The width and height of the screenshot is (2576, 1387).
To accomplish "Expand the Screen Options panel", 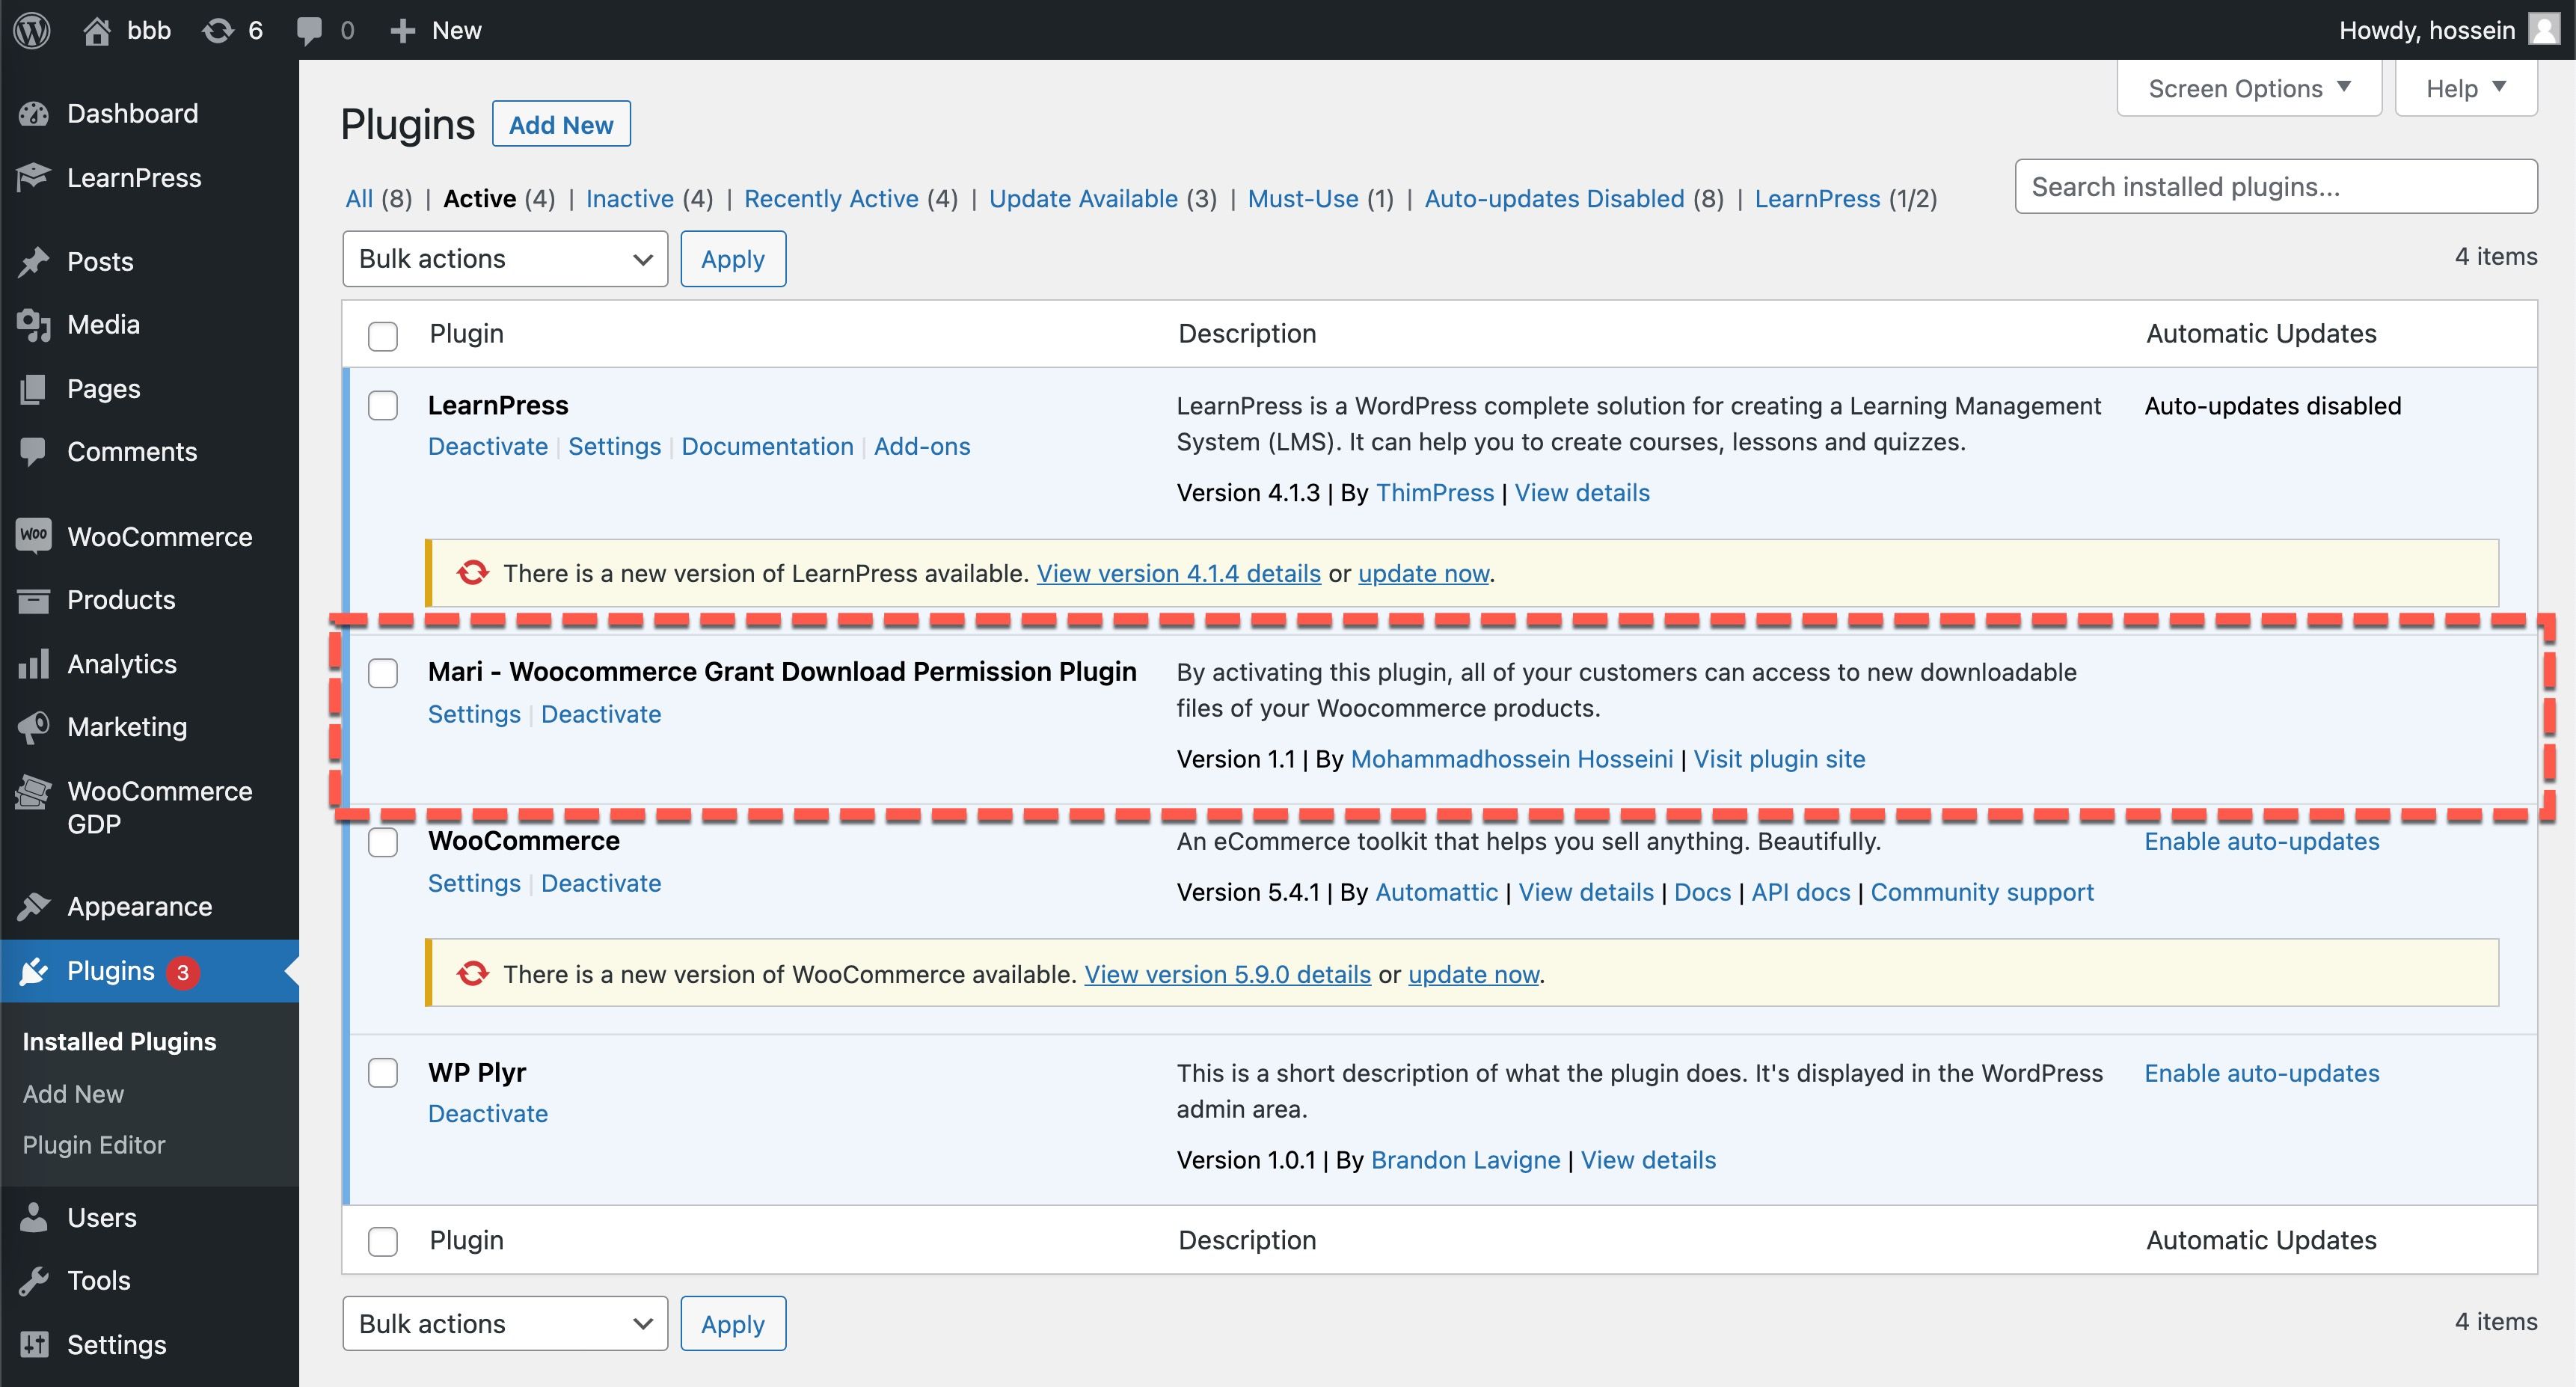I will tap(2248, 88).
